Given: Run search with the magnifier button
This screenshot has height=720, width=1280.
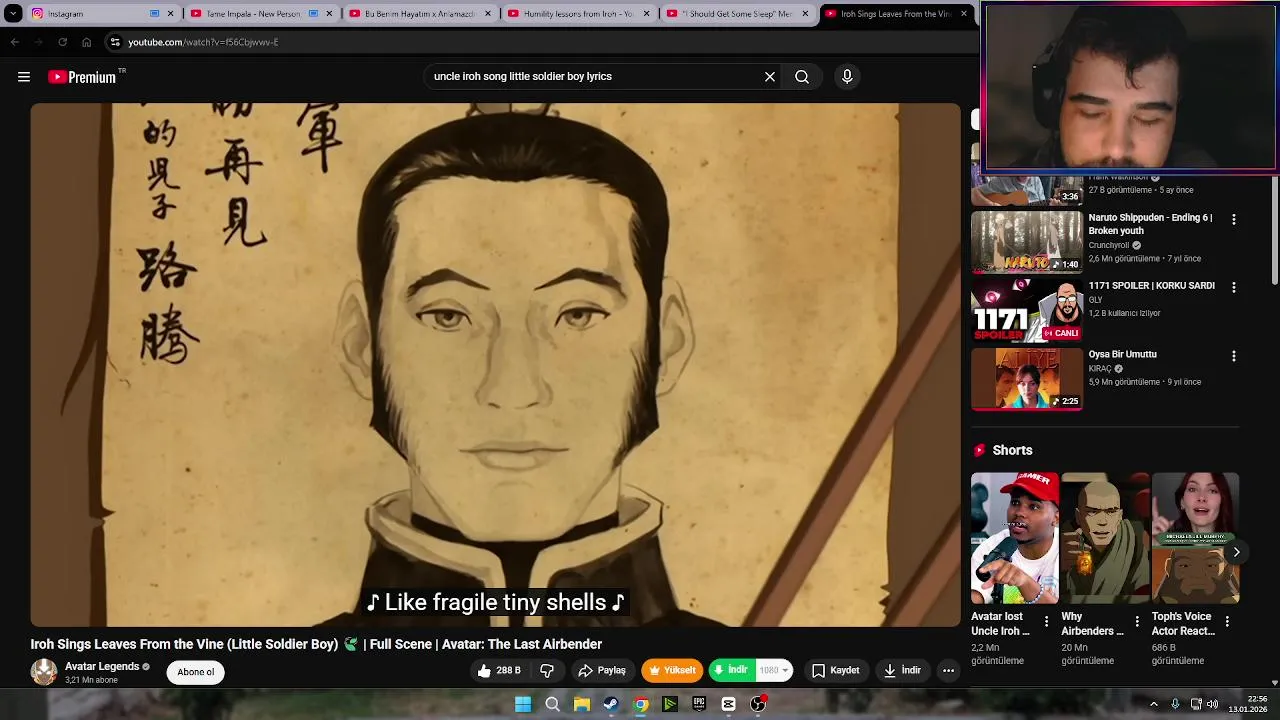Looking at the screenshot, I should [802, 77].
